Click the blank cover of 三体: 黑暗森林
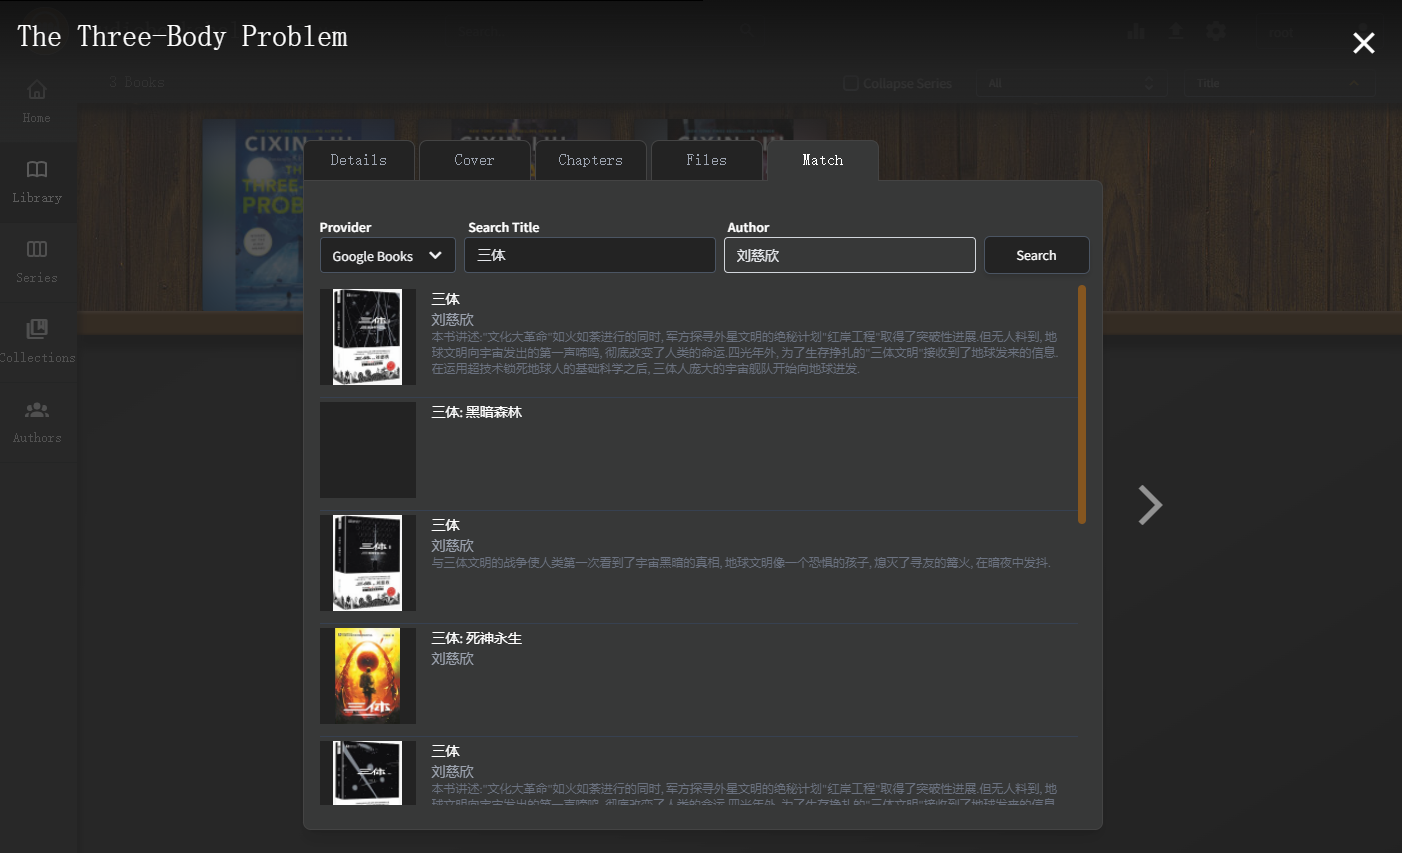The image size is (1402, 853). [x=368, y=450]
